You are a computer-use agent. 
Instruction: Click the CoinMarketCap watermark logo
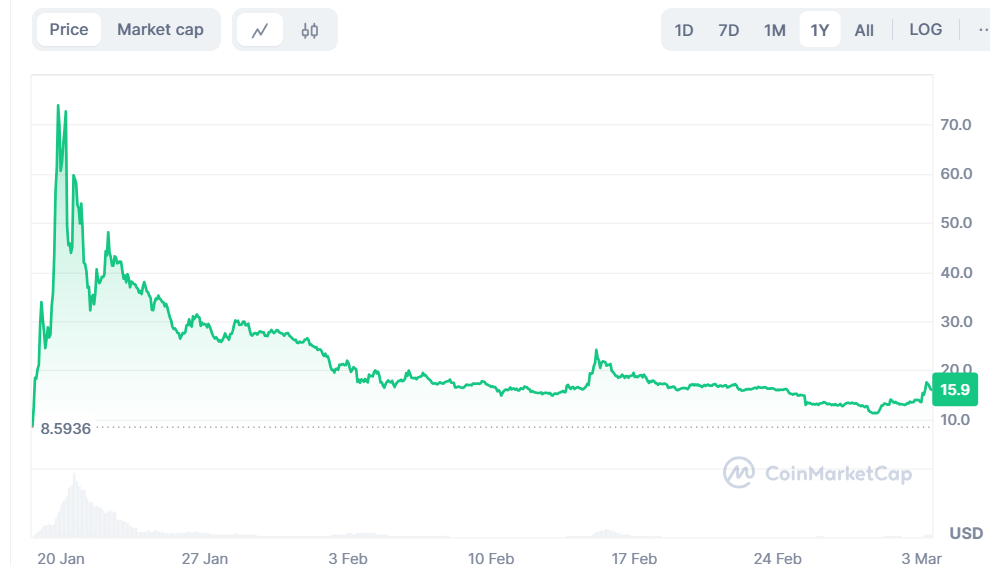(739, 473)
